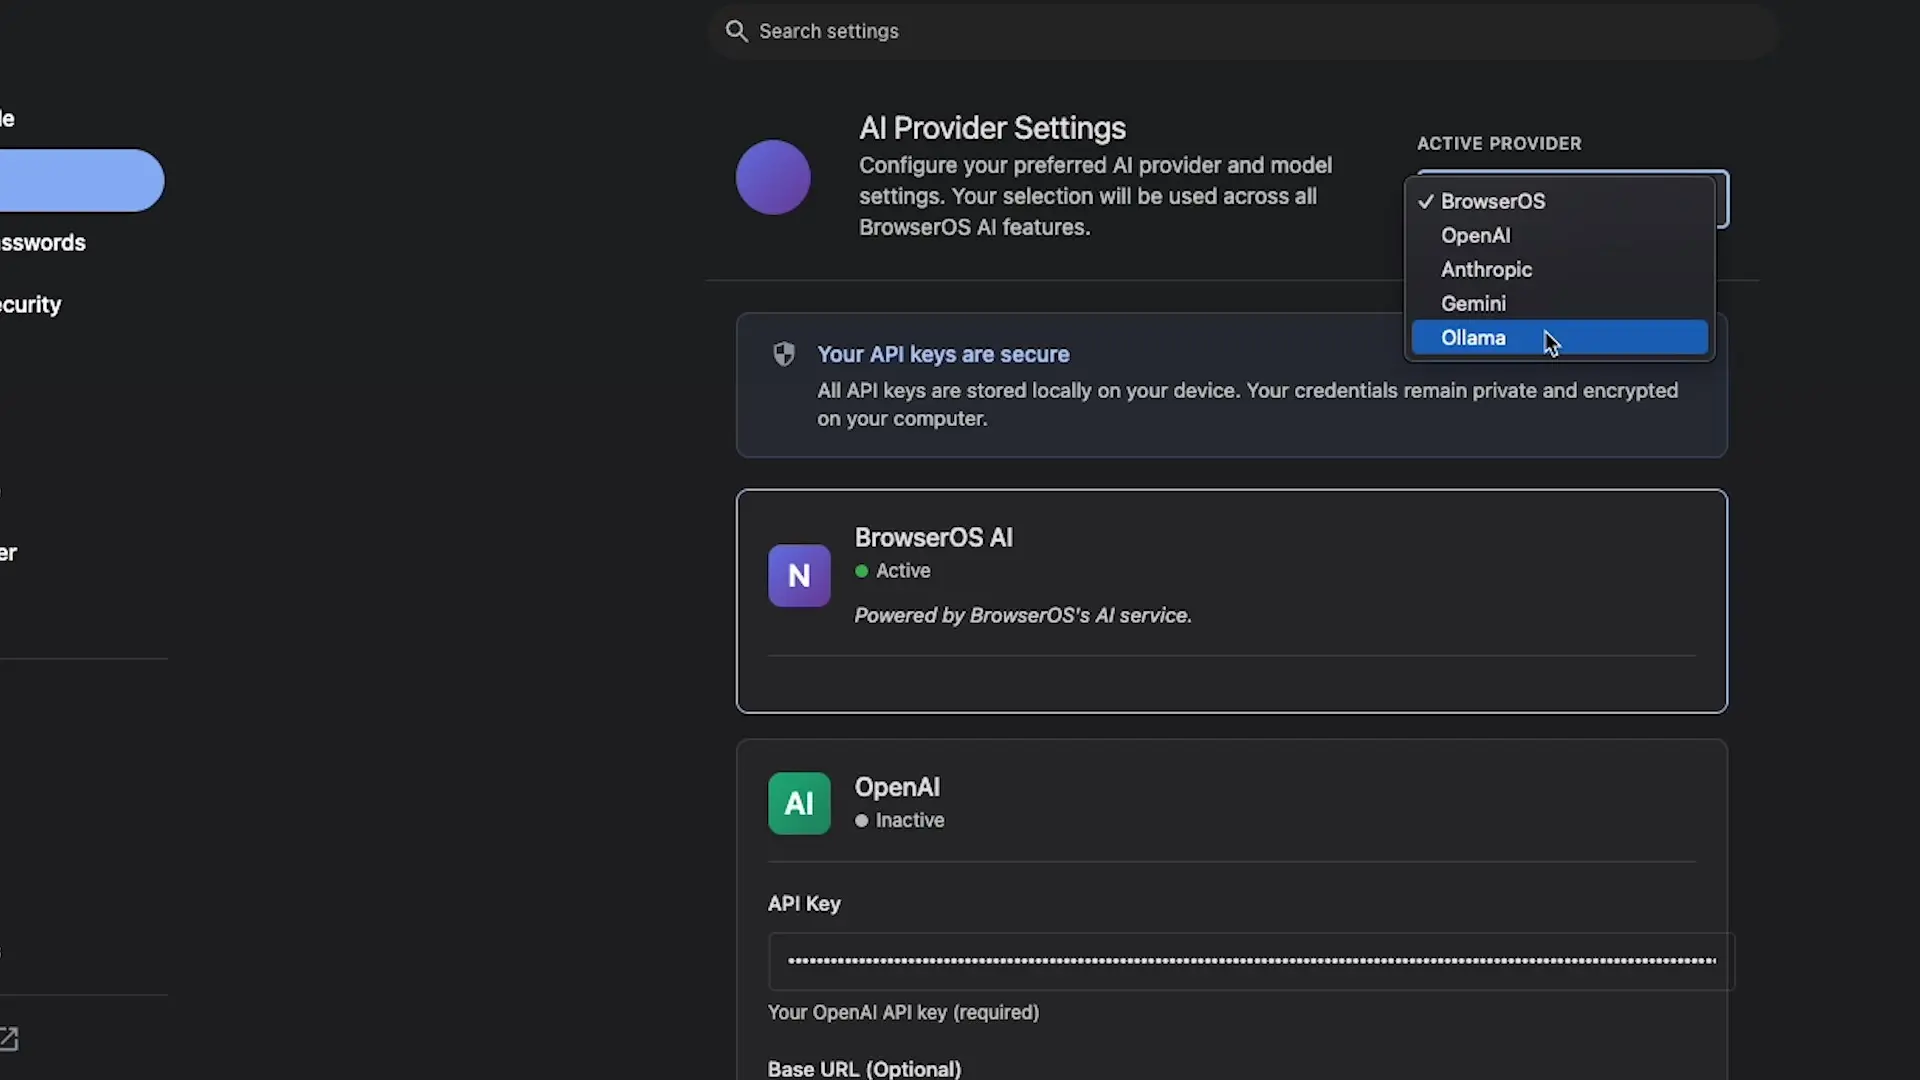Click the BrowserOS AI 'N' logo
The width and height of the screenshot is (1920, 1080).
(x=799, y=575)
